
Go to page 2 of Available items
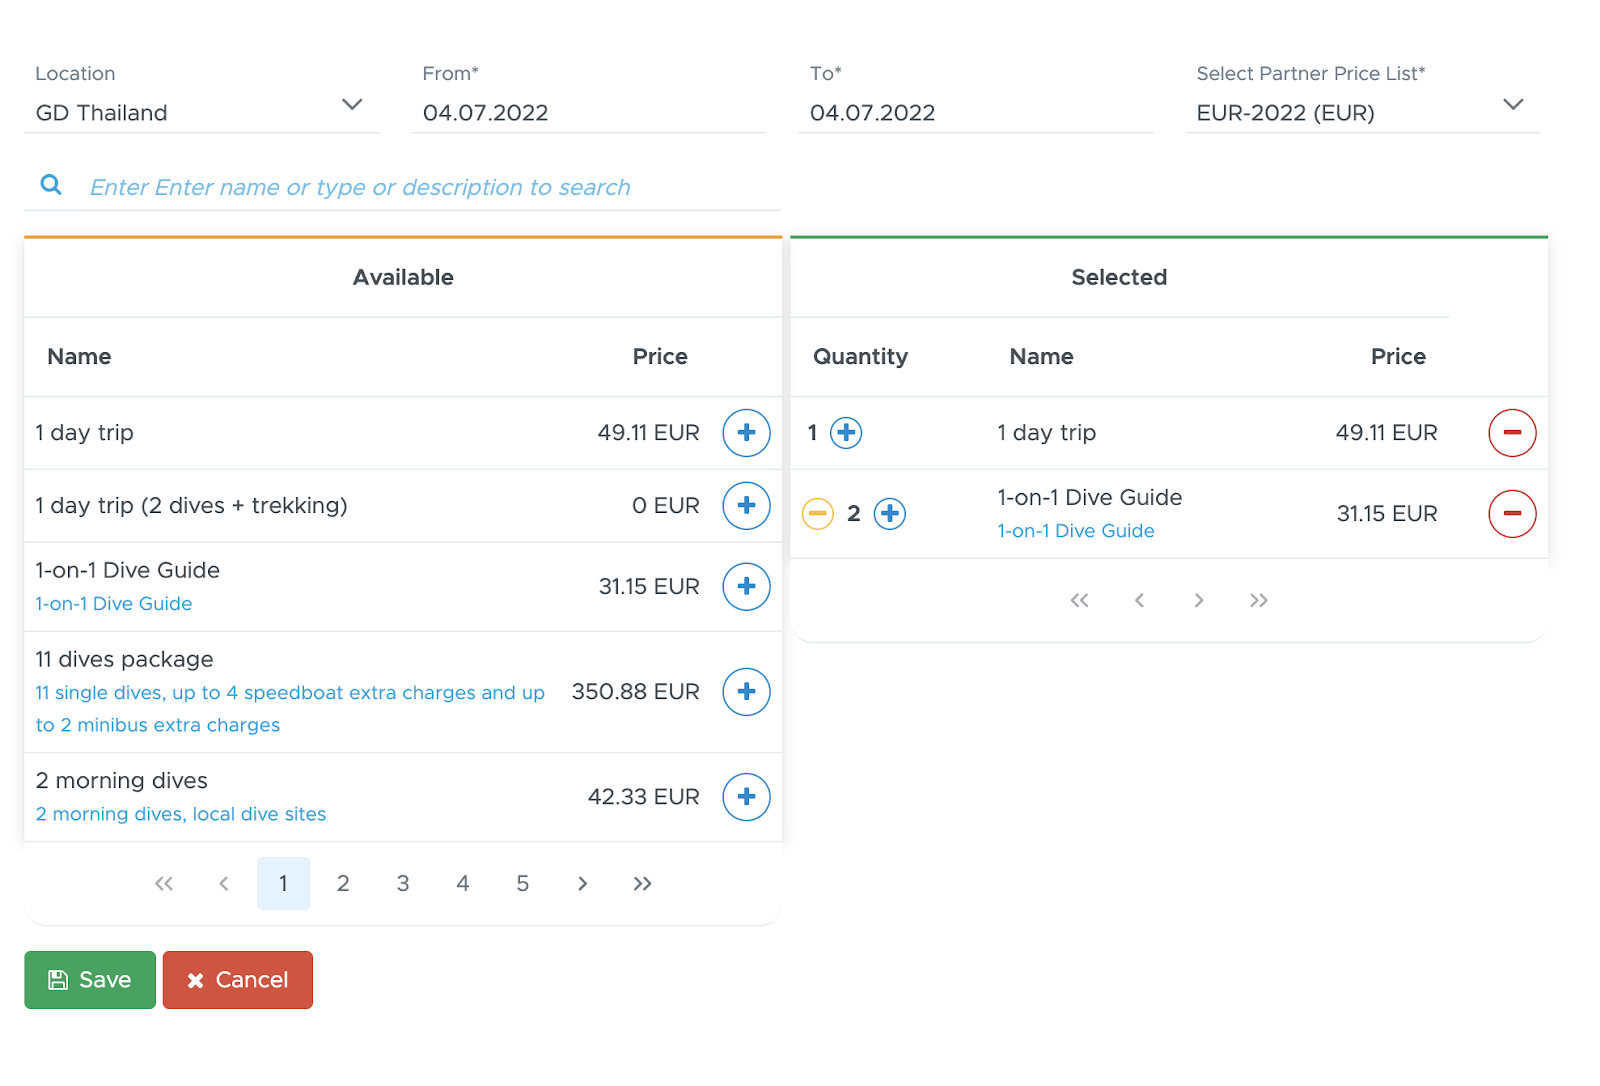tap(343, 884)
